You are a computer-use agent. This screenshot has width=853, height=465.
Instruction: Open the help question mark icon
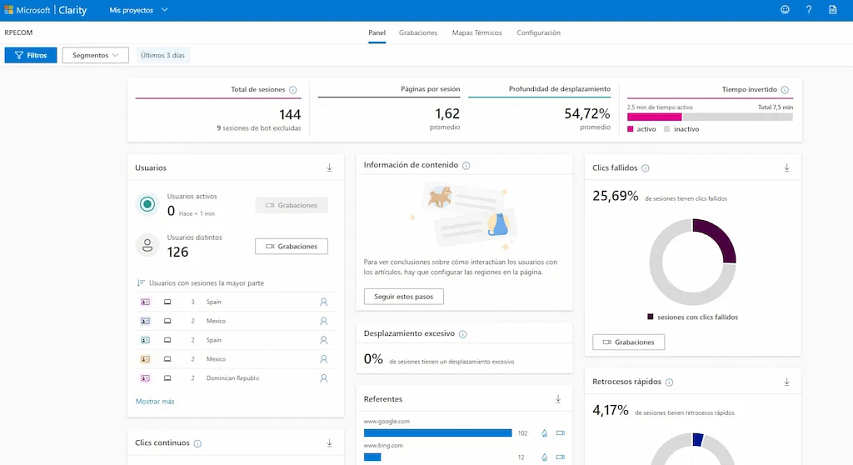pos(809,9)
